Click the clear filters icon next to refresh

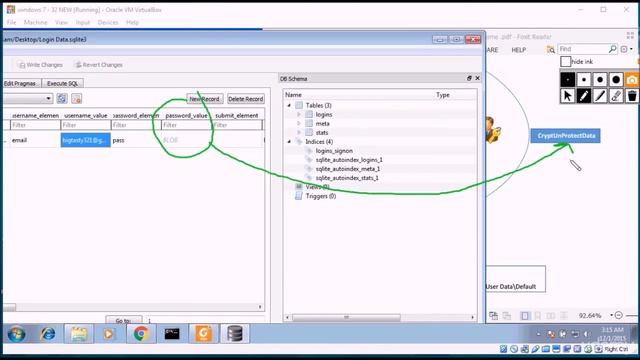pyautogui.click(x=76, y=98)
